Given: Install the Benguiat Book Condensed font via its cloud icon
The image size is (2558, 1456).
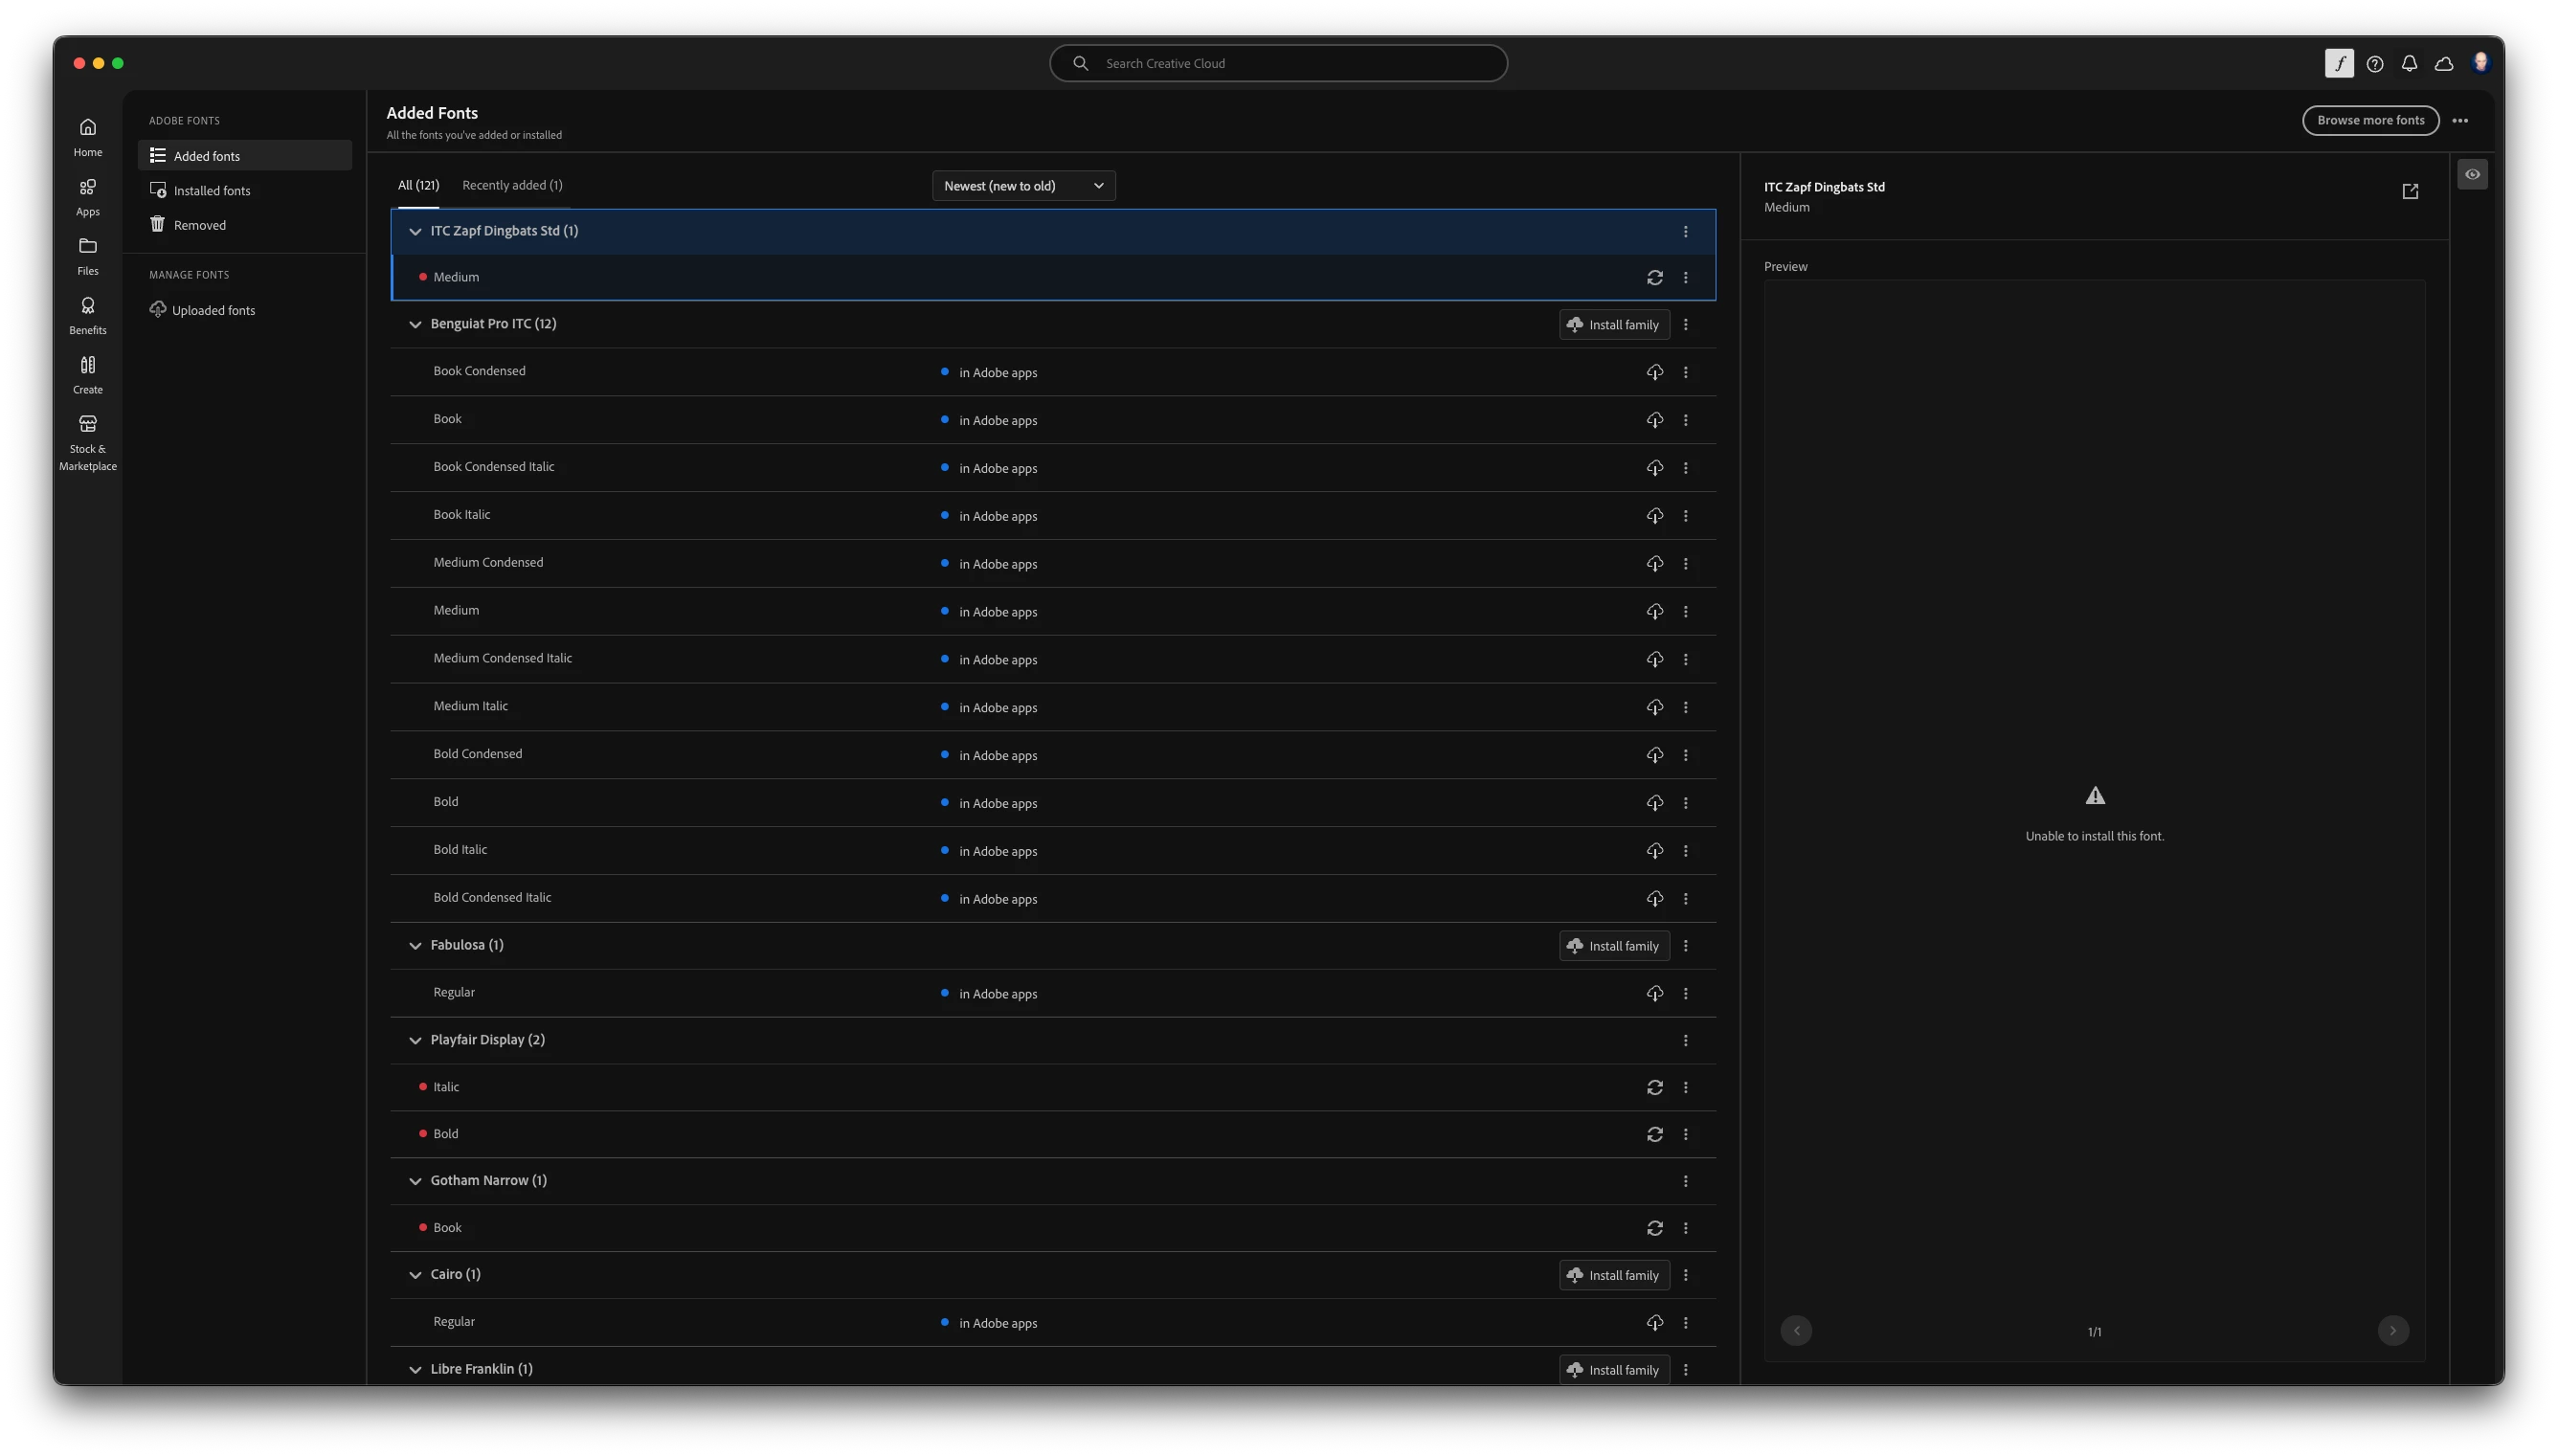Looking at the screenshot, I should click(1654, 372).
